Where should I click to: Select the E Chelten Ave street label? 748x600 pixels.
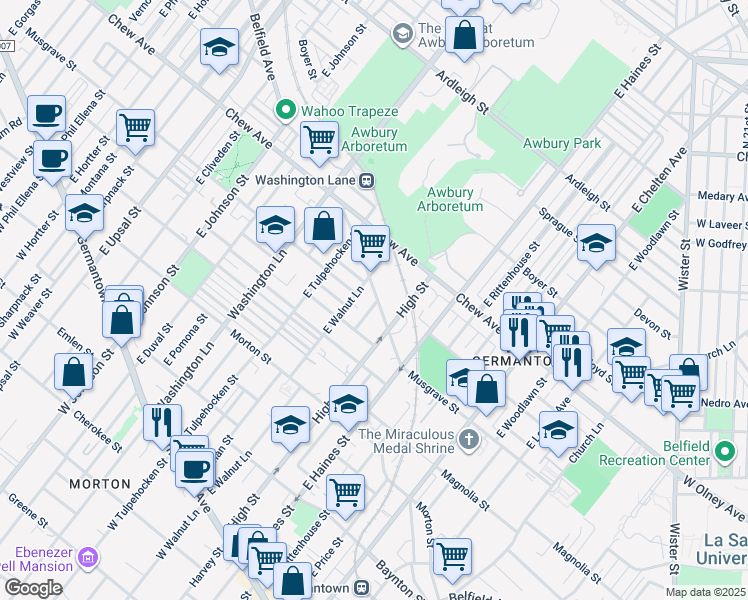[660, 180]
